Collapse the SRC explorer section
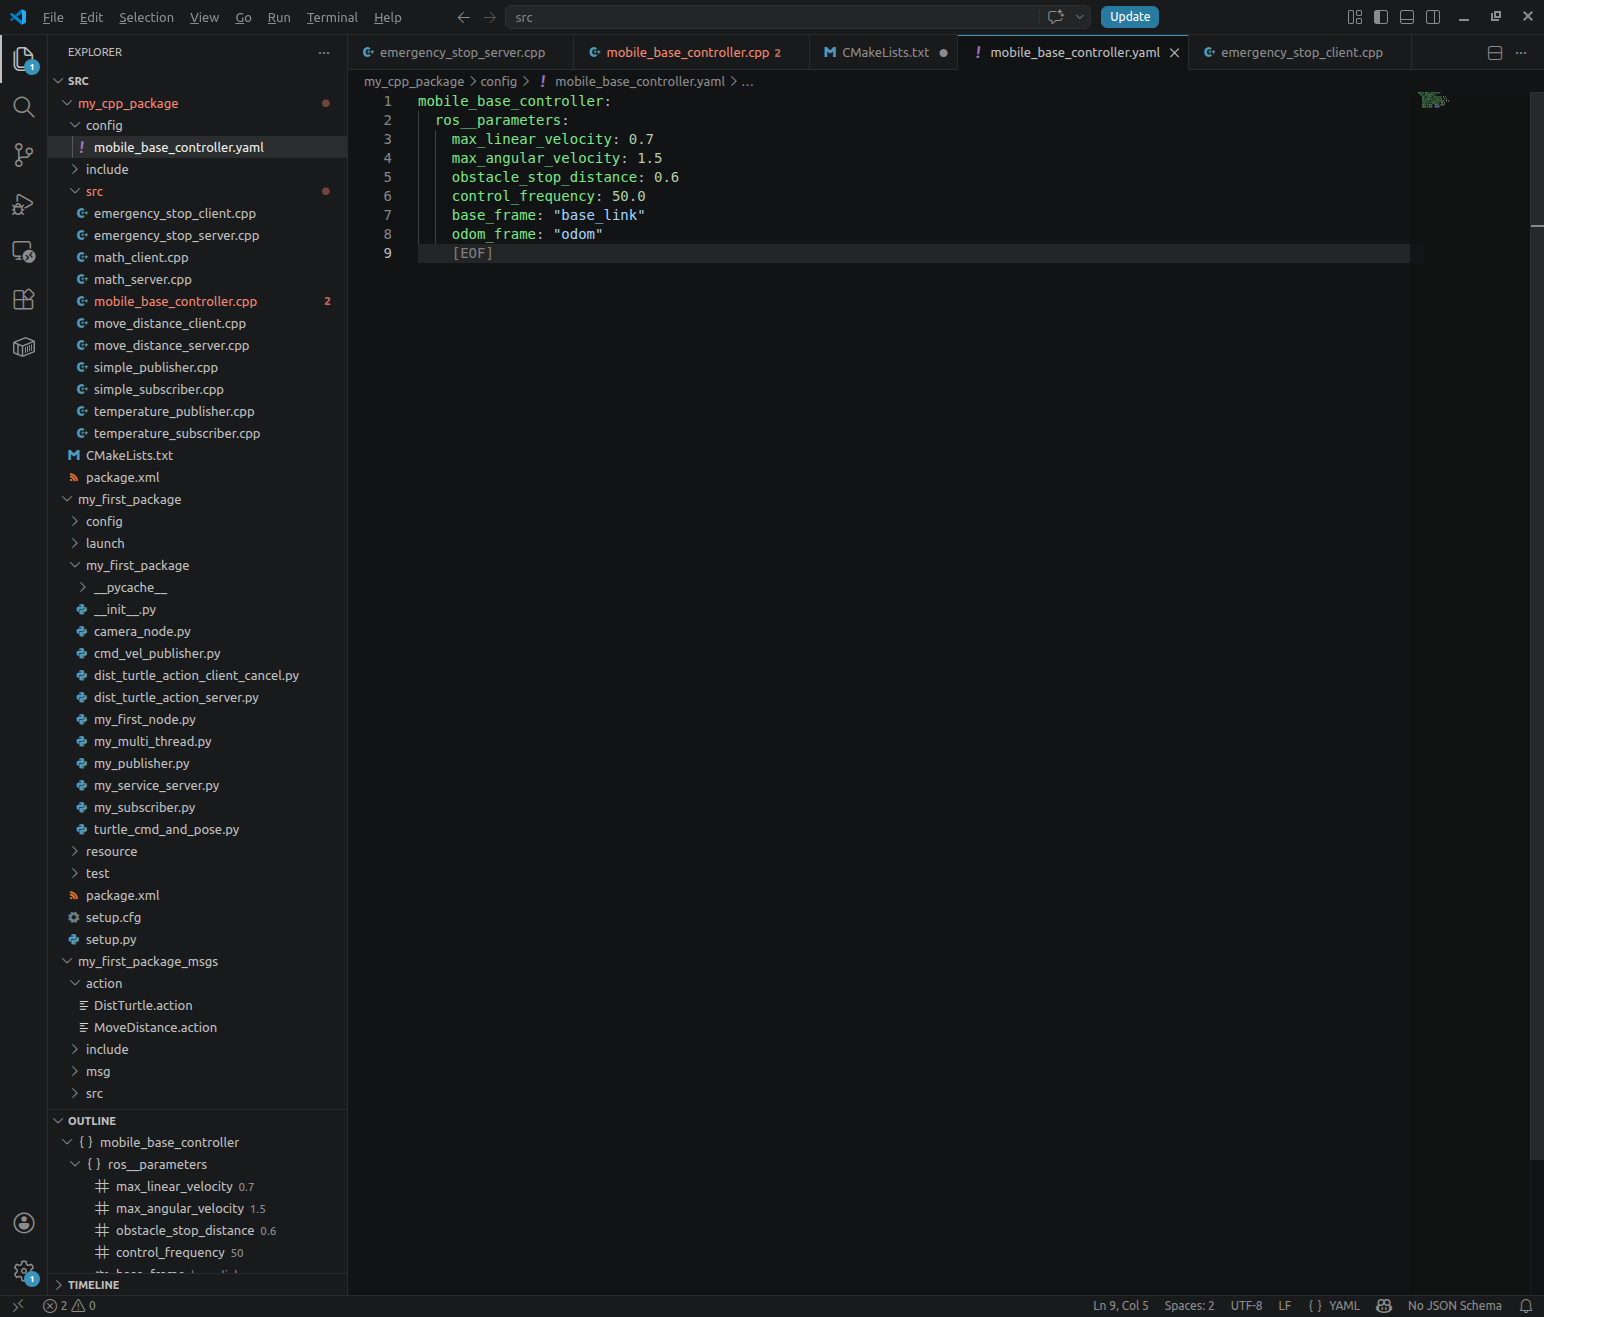1614x1317 pixels. tap(58, 81)
